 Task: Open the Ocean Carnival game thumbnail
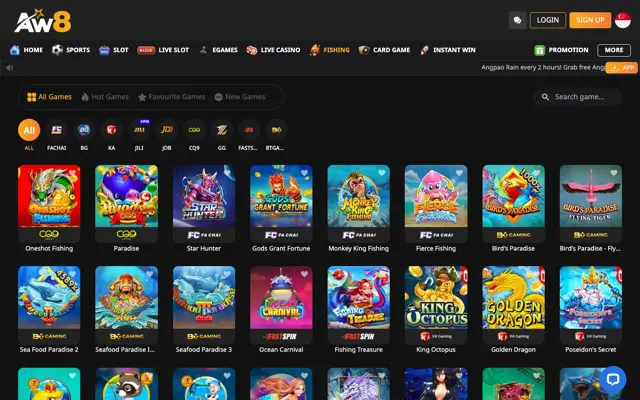[x=281, y=298]
